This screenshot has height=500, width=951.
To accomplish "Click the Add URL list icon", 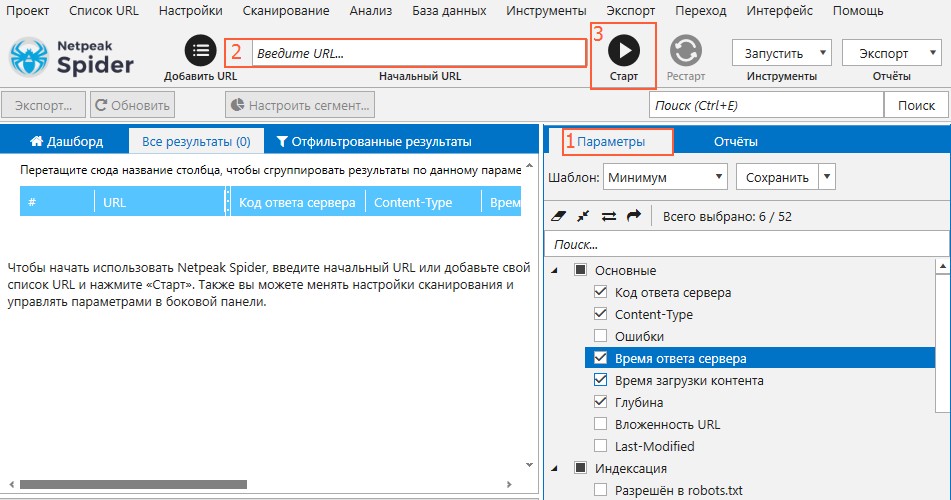I will [x=200, y=50].
